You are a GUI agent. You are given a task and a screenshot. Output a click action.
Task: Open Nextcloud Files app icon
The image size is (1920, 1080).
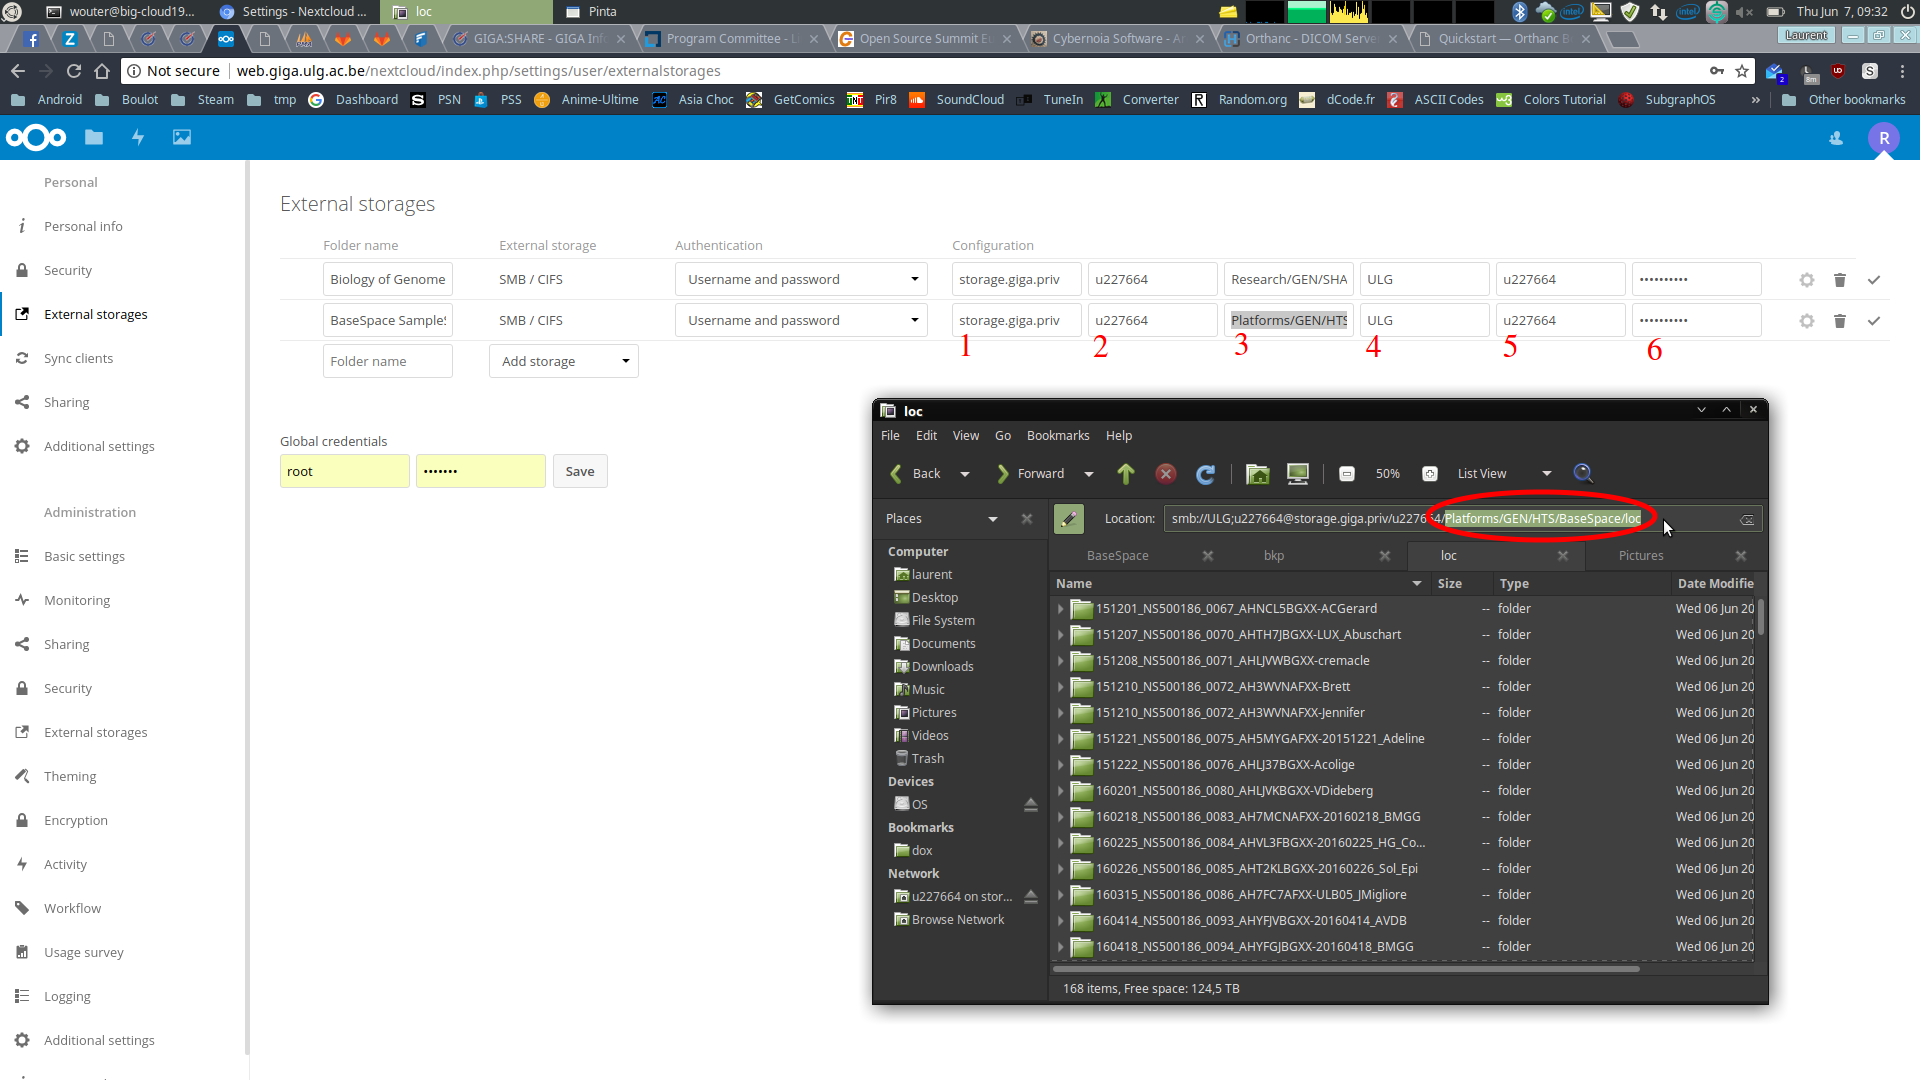pos(94,138)
